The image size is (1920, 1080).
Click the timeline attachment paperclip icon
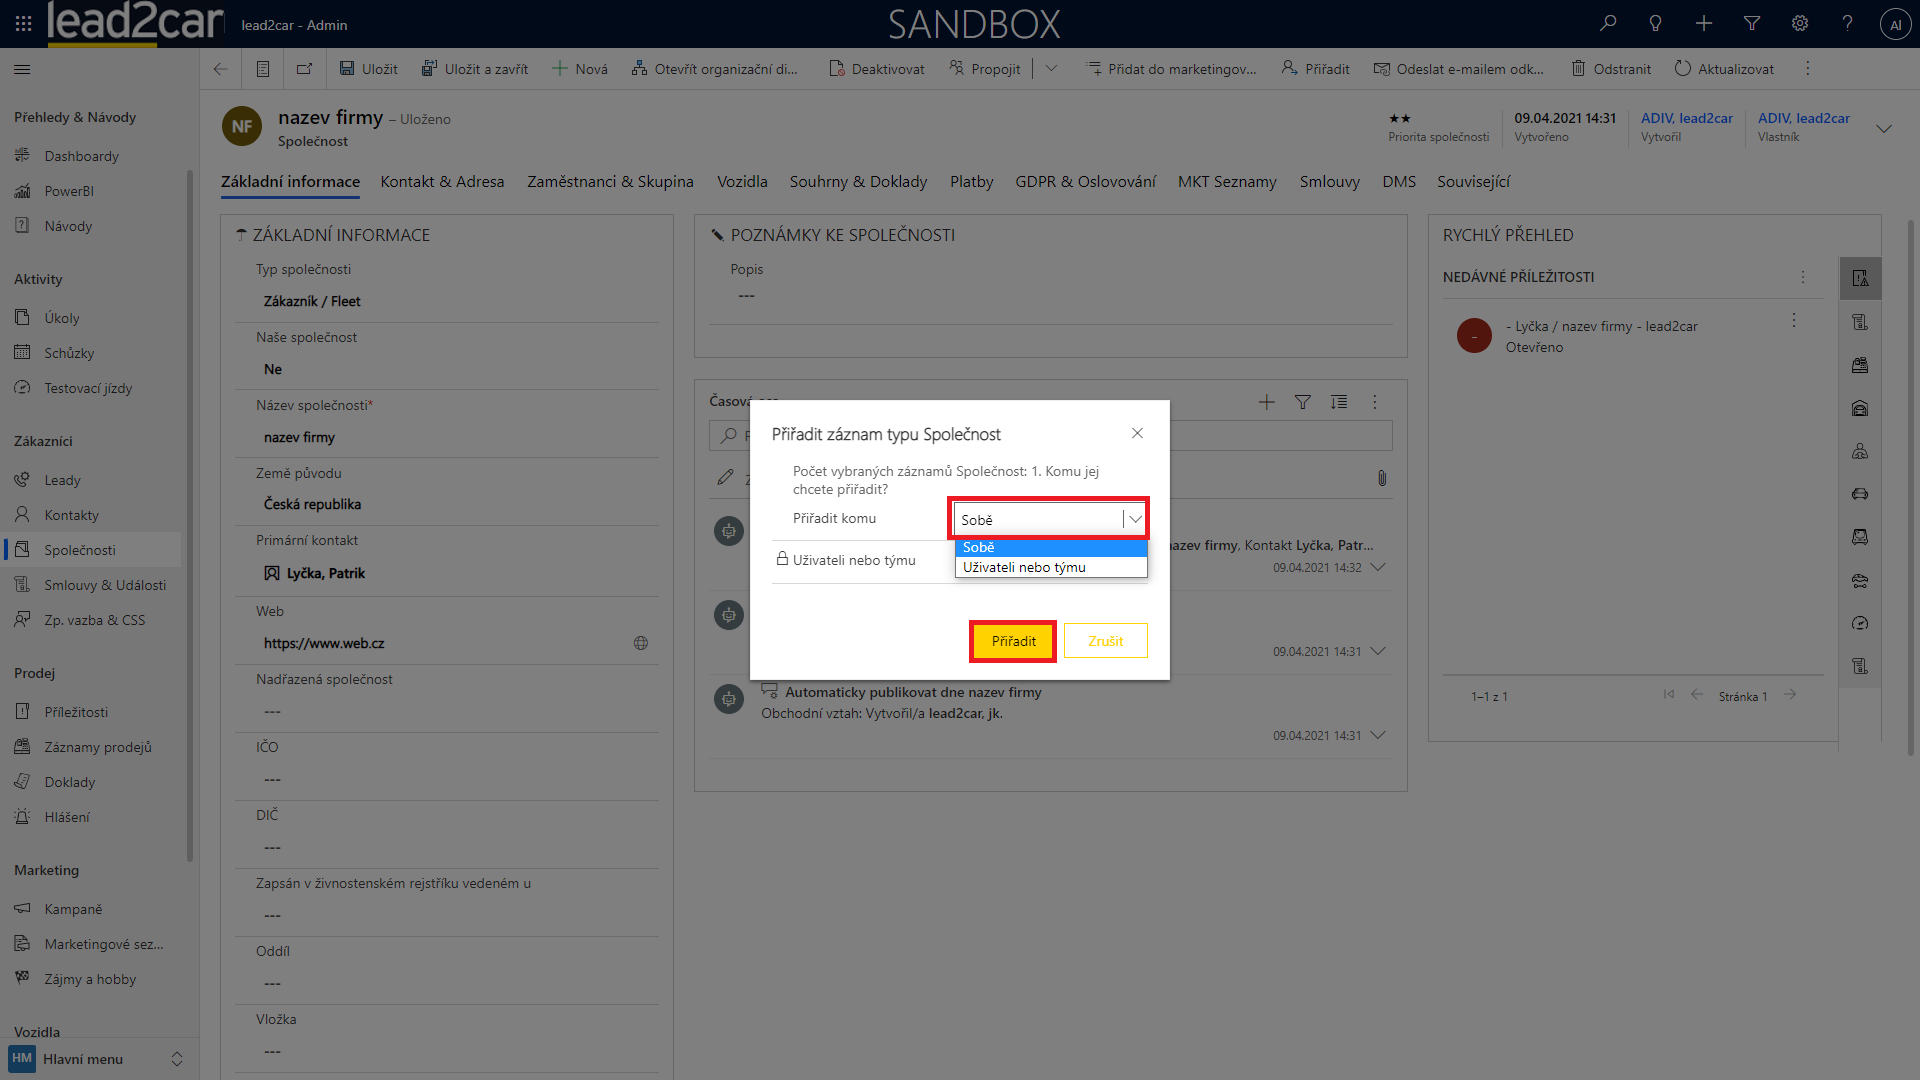(x=1381, y=478)
